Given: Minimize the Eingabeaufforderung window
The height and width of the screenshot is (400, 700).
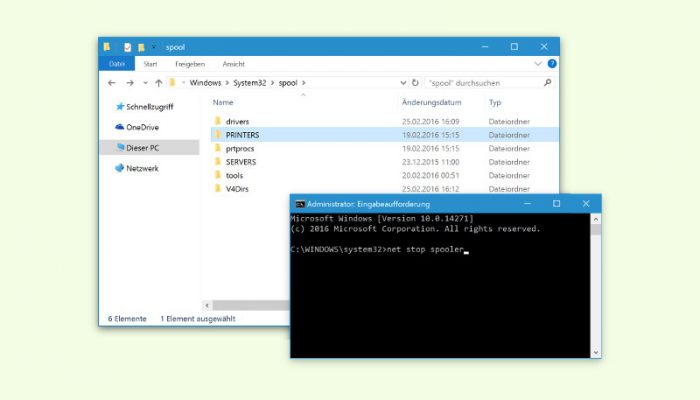Looking at the screenshot, I should pos(527,204).
